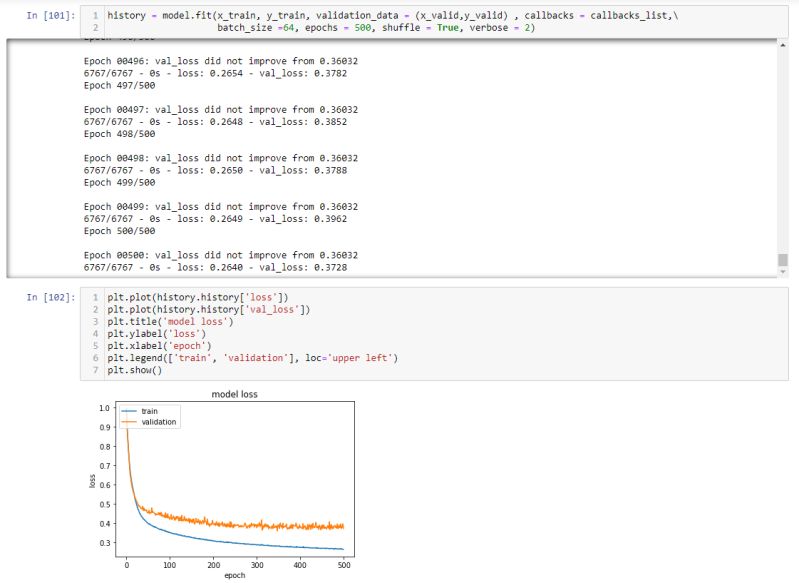
Task: Click the line ending val_loss: 0.3852
Action: click(x=215, y=122)
